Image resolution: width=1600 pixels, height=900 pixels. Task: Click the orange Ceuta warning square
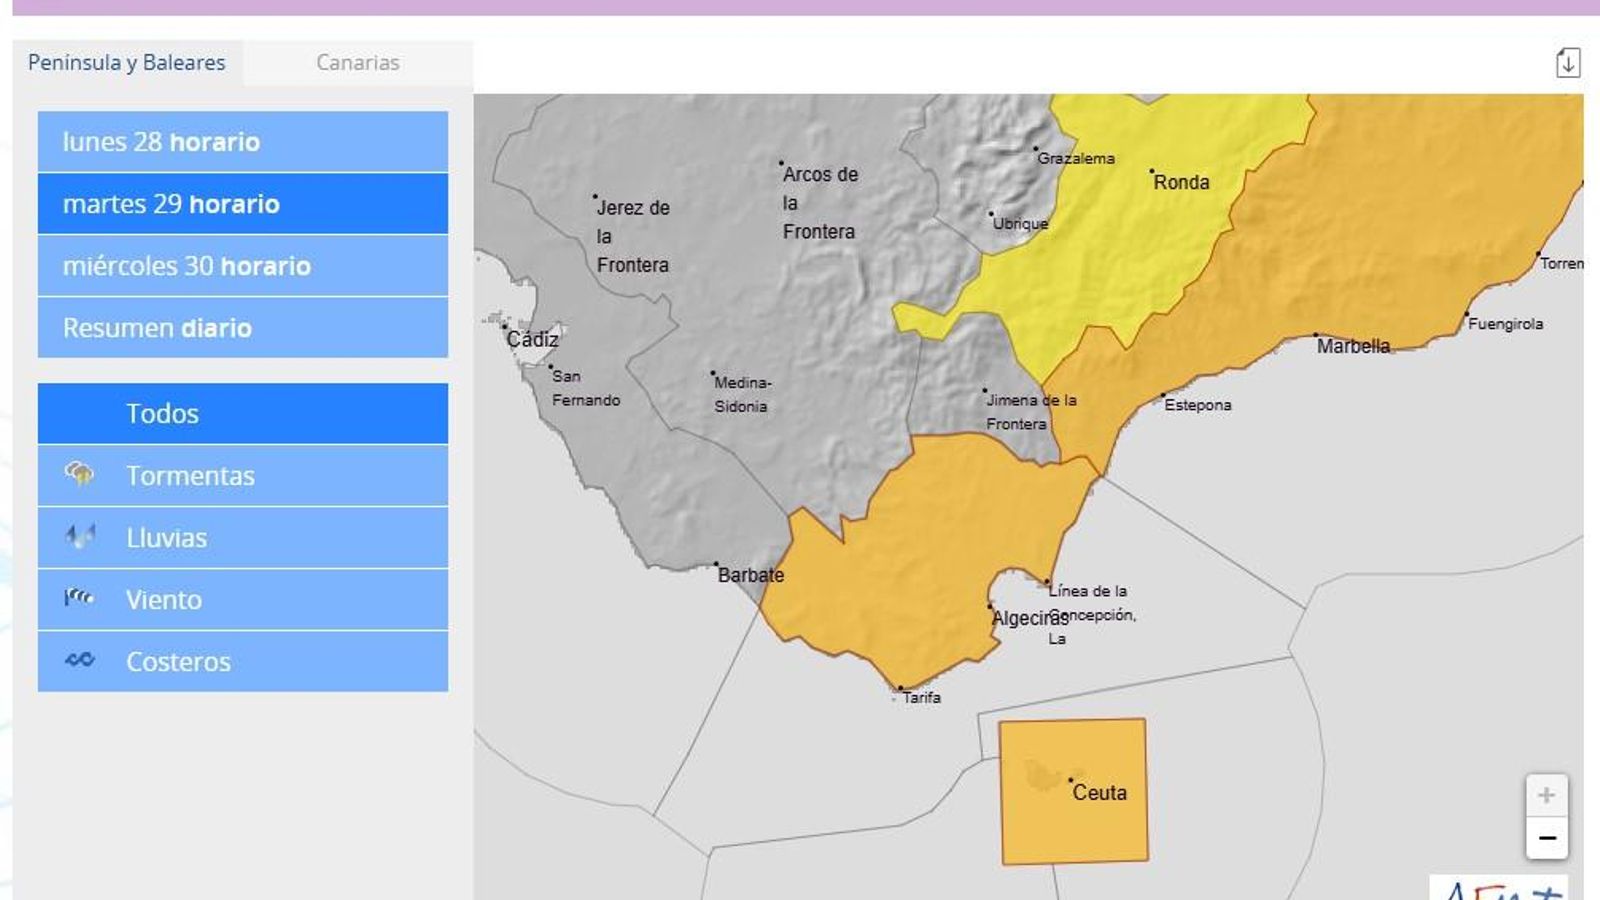pos(1073,830)
